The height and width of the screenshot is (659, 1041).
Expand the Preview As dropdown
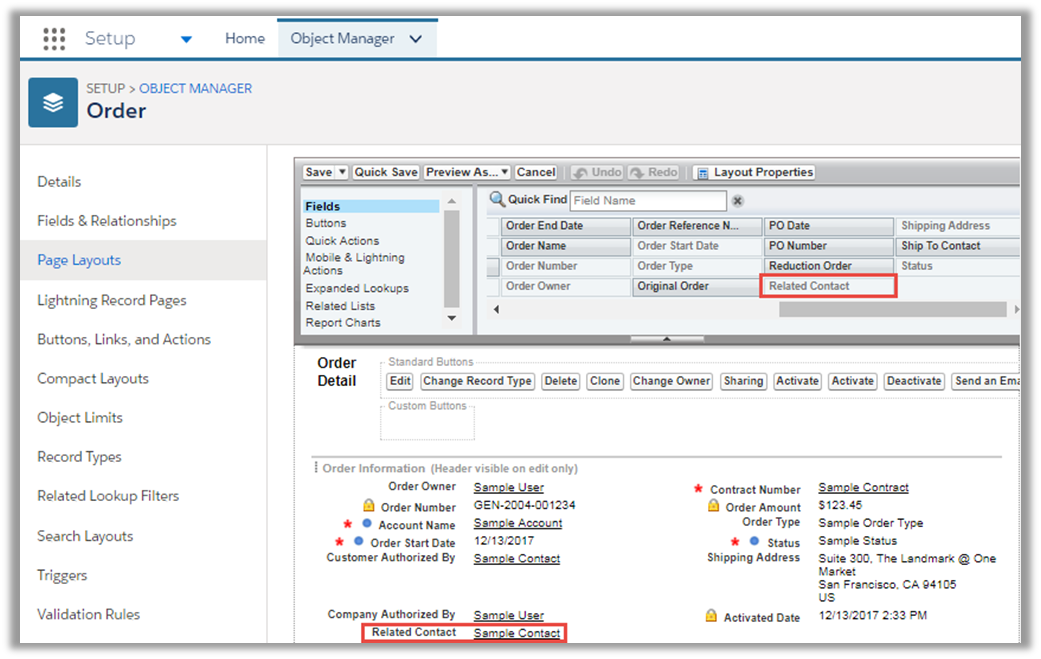(505, 172)
